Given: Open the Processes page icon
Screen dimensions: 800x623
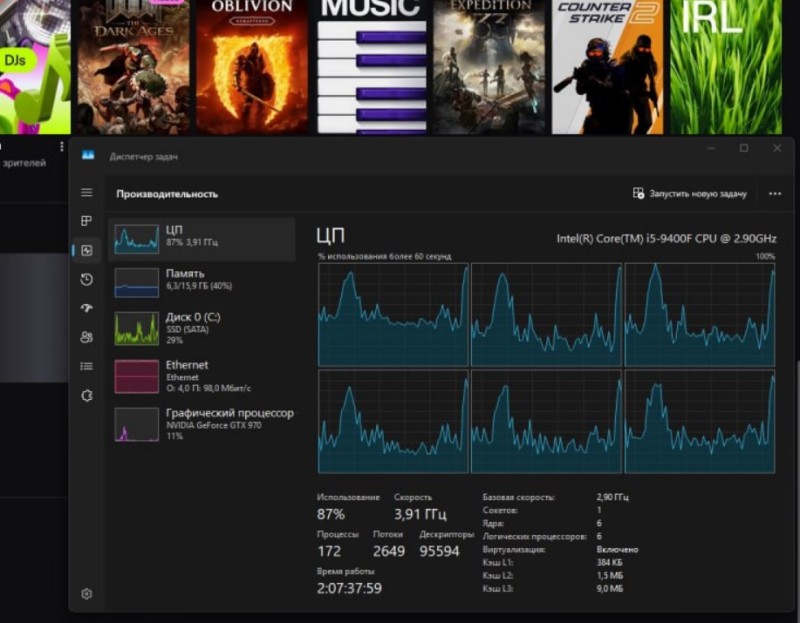Looking at the screenshot, I should pyautogui.click(x=87, y=221).
